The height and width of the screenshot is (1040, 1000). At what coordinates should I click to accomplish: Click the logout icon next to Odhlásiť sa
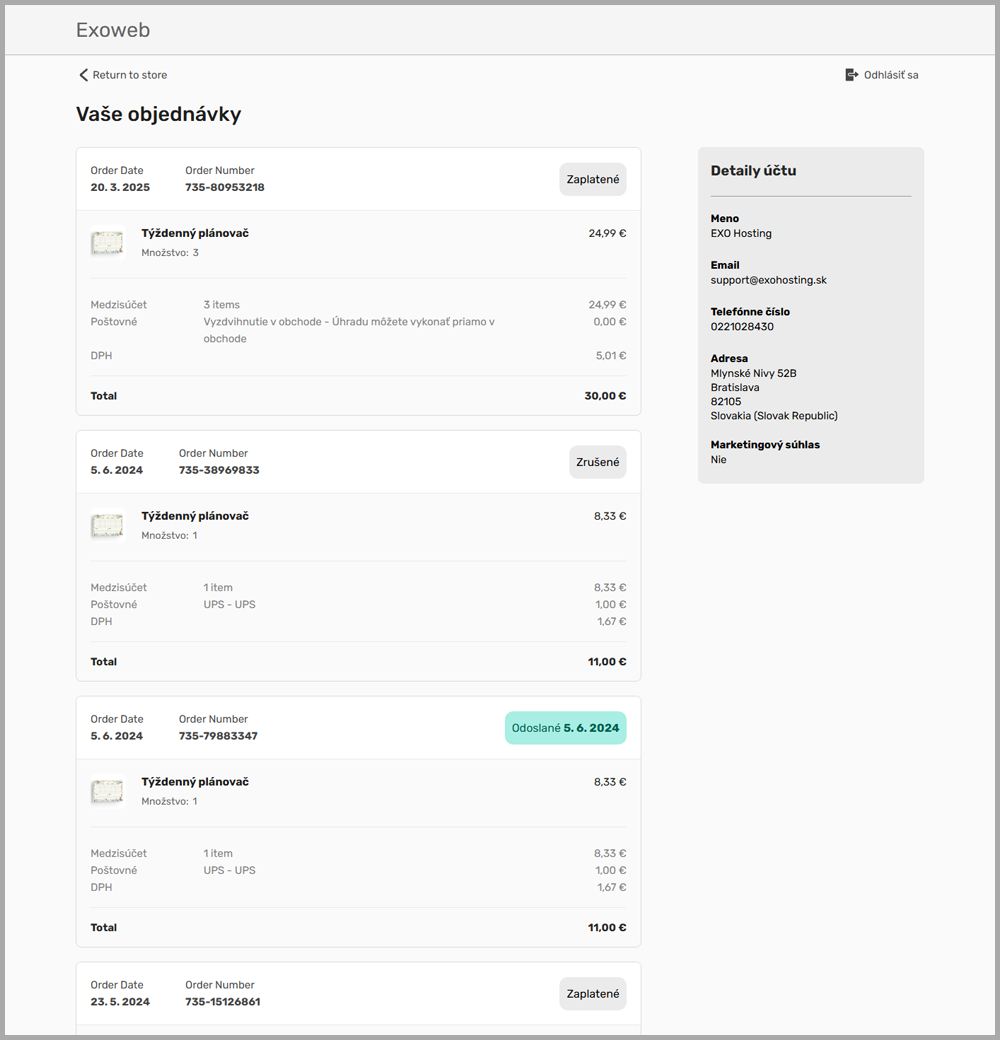coord(851,74)
